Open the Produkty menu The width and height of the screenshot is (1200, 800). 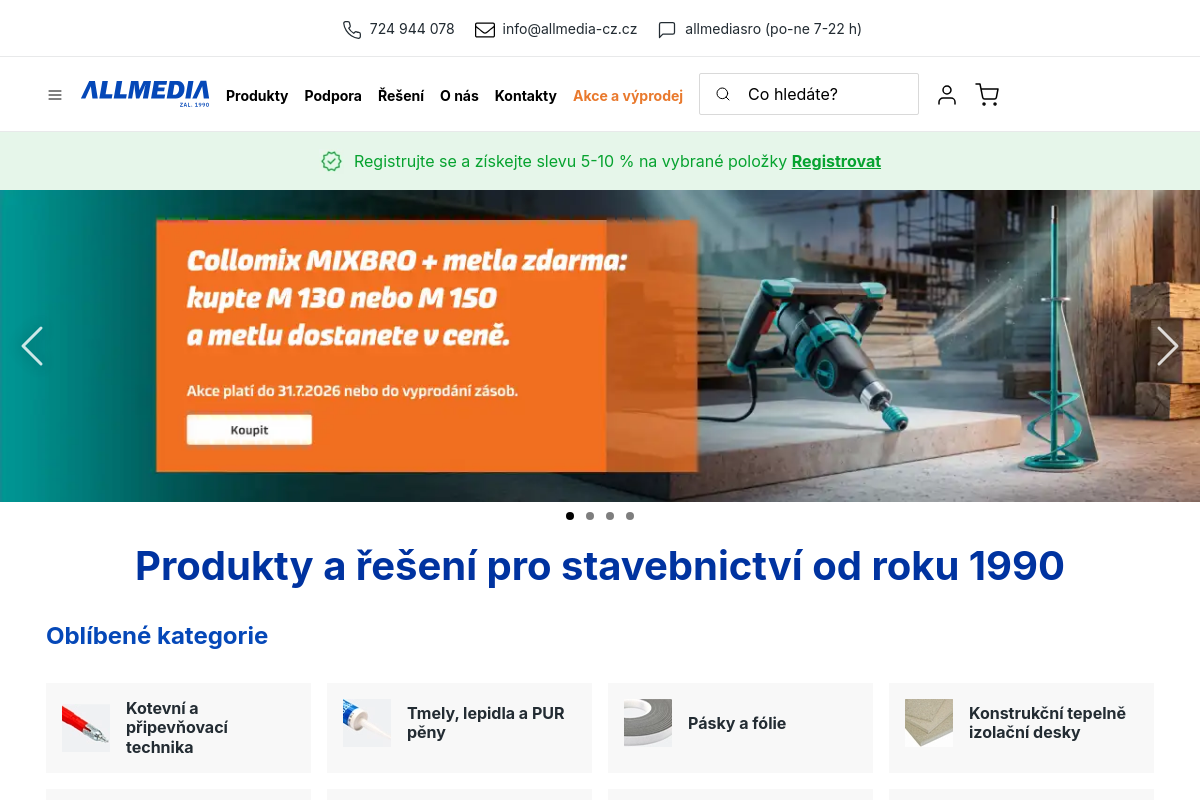[x=257, y=96]
